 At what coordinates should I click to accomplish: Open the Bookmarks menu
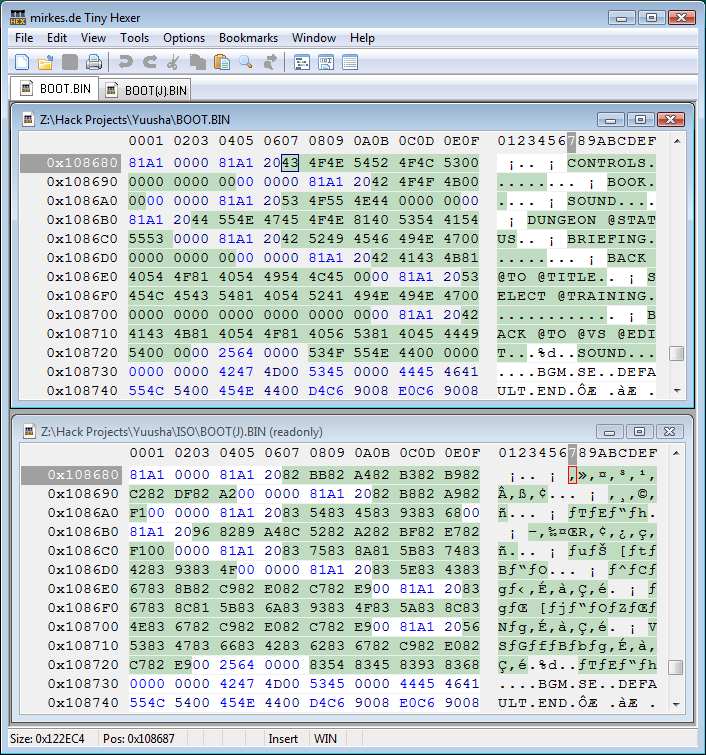pyautogui.click(x=248, y=38)
